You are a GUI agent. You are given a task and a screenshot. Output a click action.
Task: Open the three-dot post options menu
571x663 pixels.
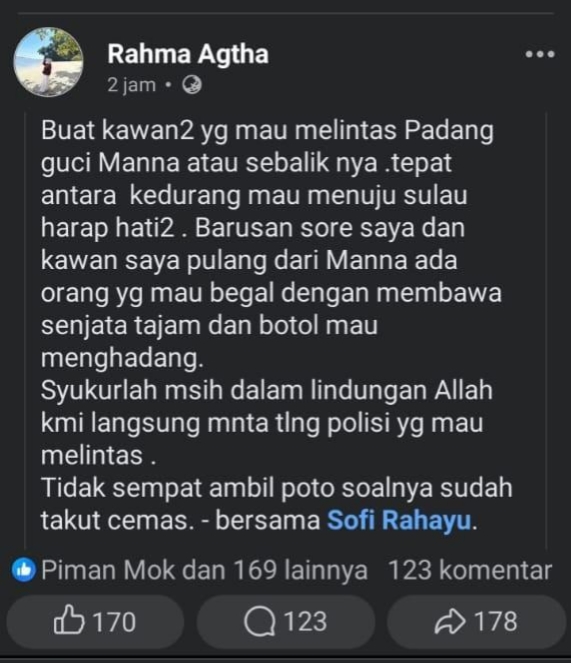click(x=540, y=54)
